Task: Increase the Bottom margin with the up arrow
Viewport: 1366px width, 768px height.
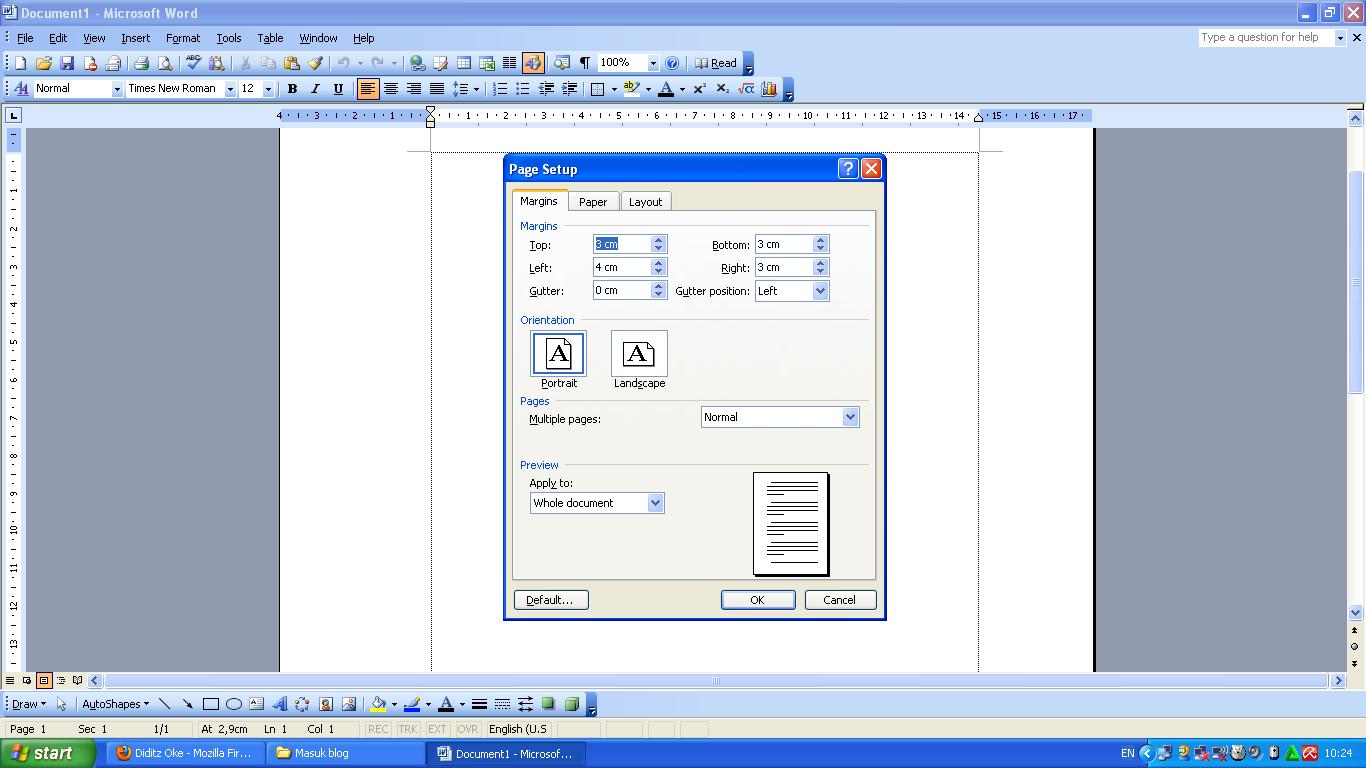Action: point(820,240)
